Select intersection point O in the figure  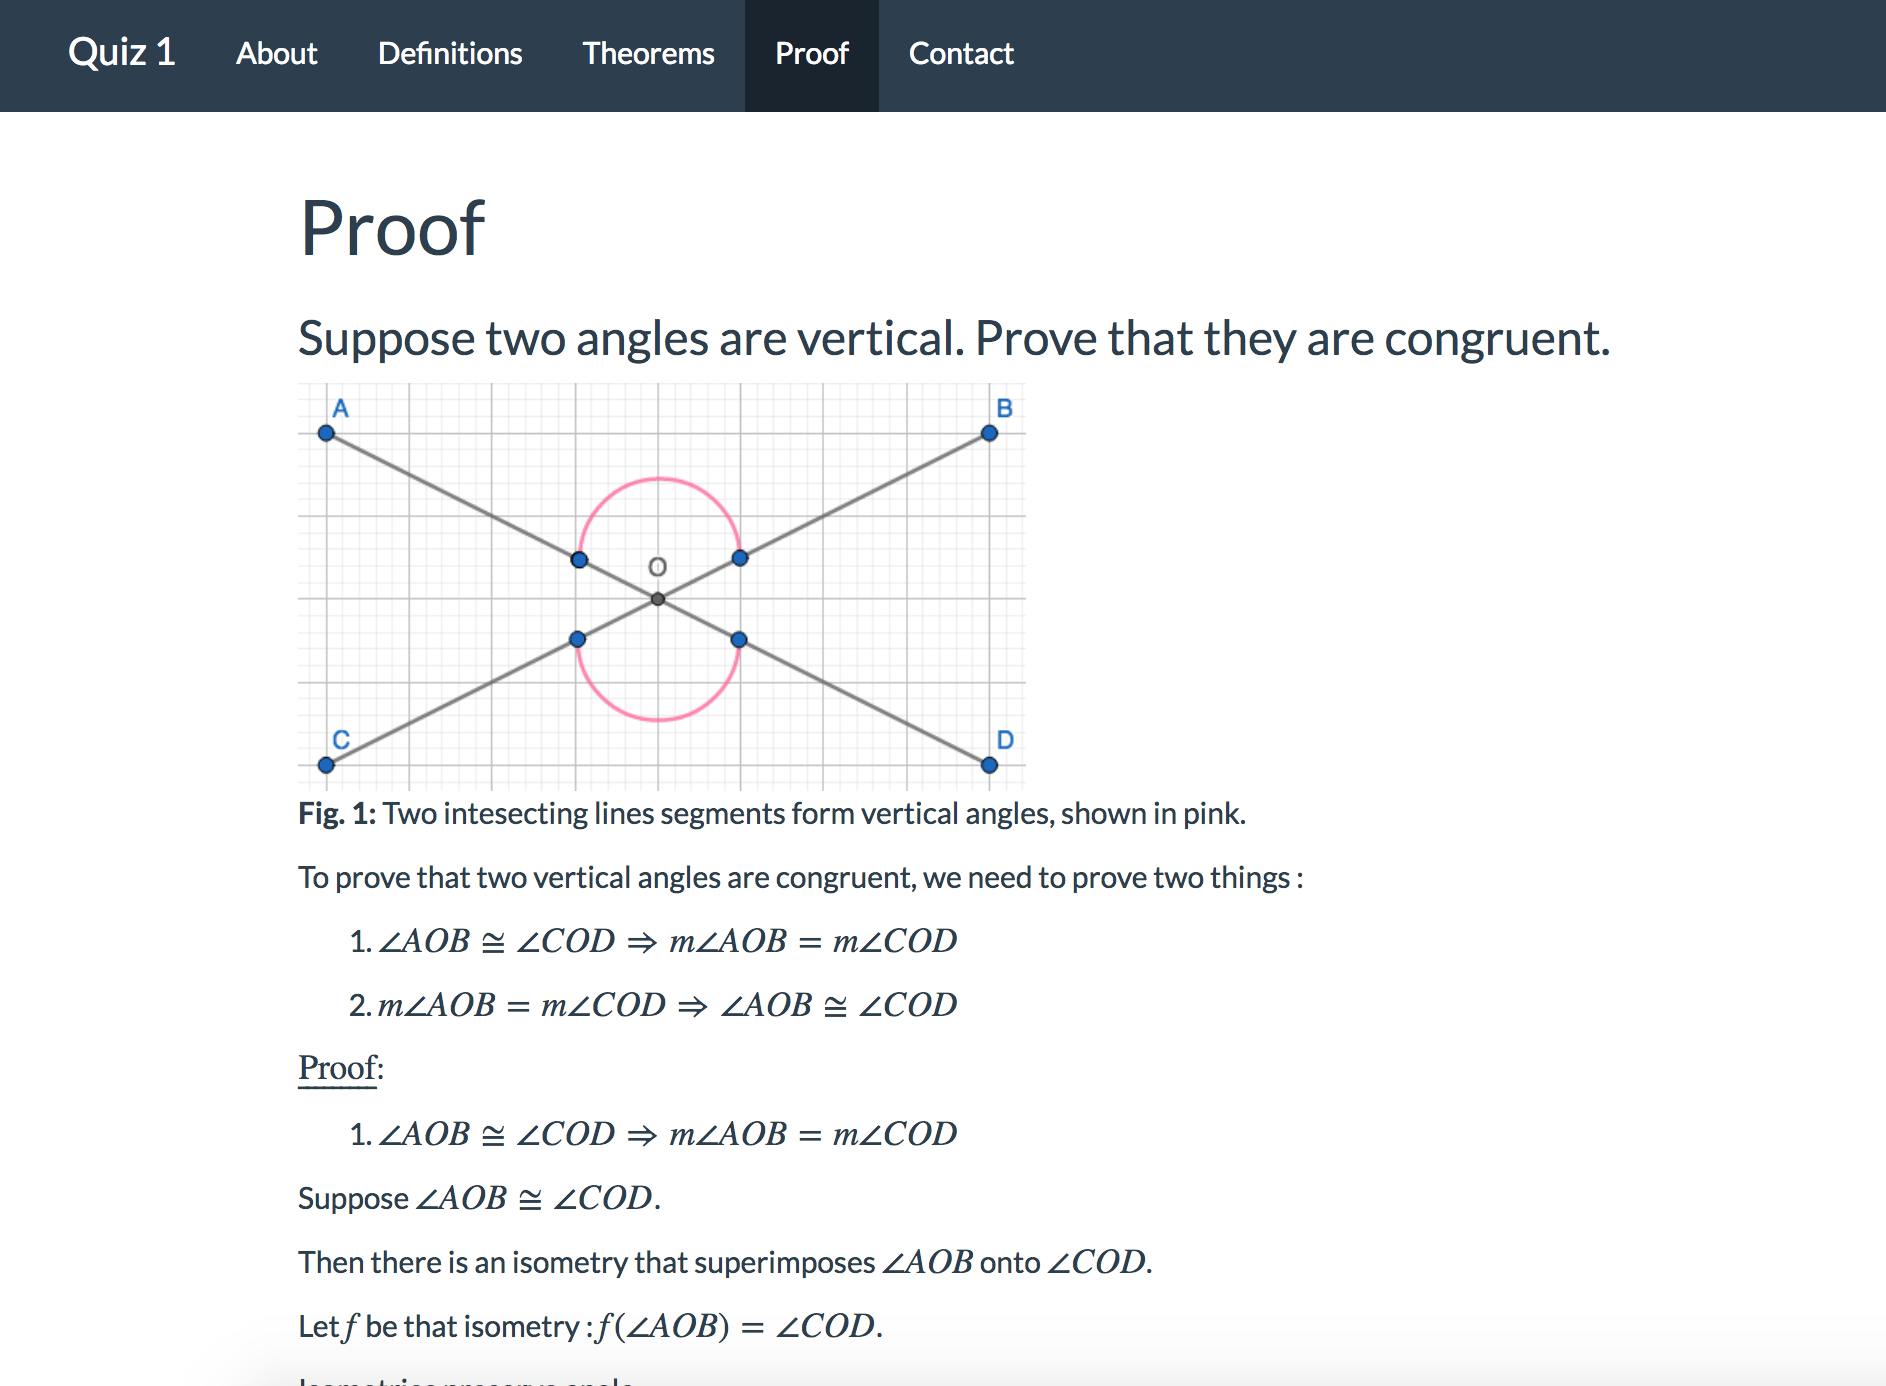[658, 599]
